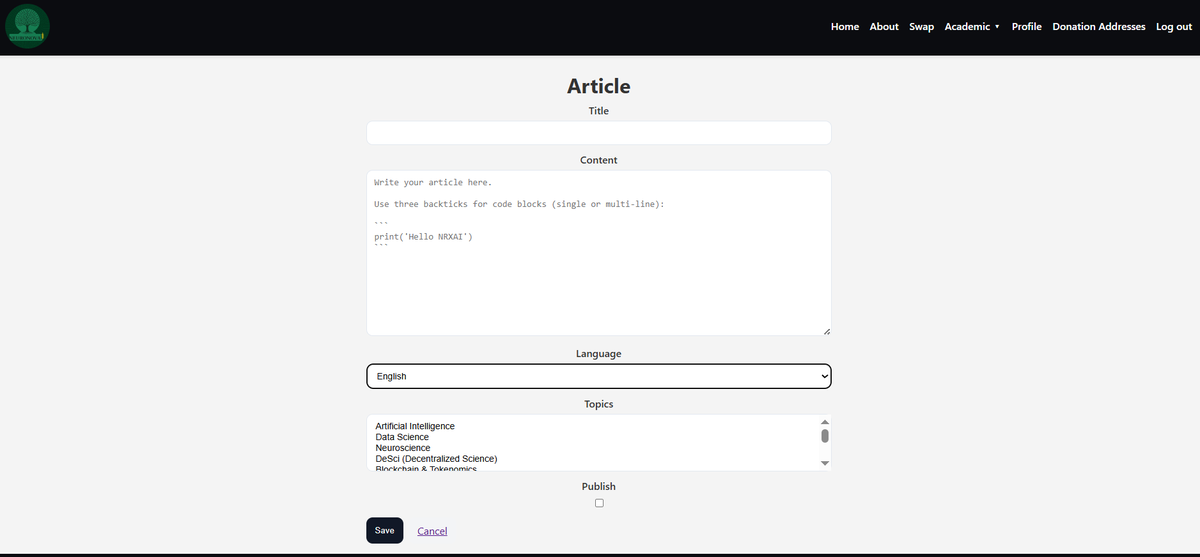1200x557 pixels.
Task: Select Artificial Intelligence in Topics list
Action: coord(415,426)
